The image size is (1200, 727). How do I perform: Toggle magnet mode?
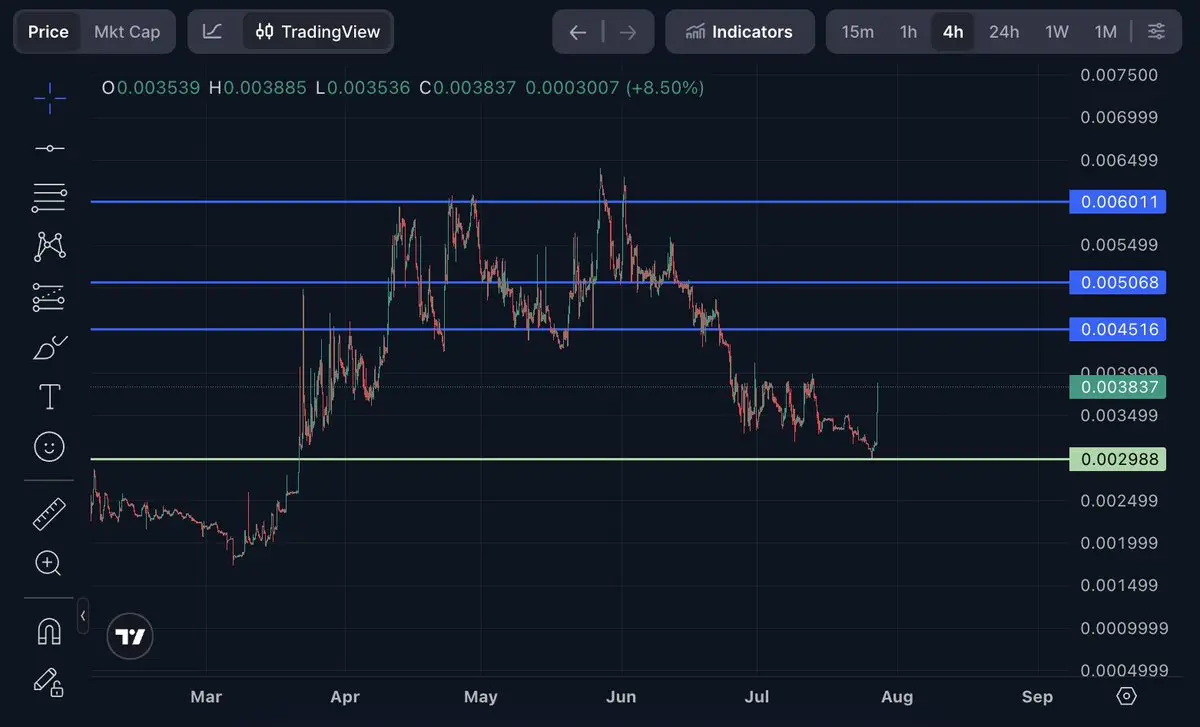(49, 631)
